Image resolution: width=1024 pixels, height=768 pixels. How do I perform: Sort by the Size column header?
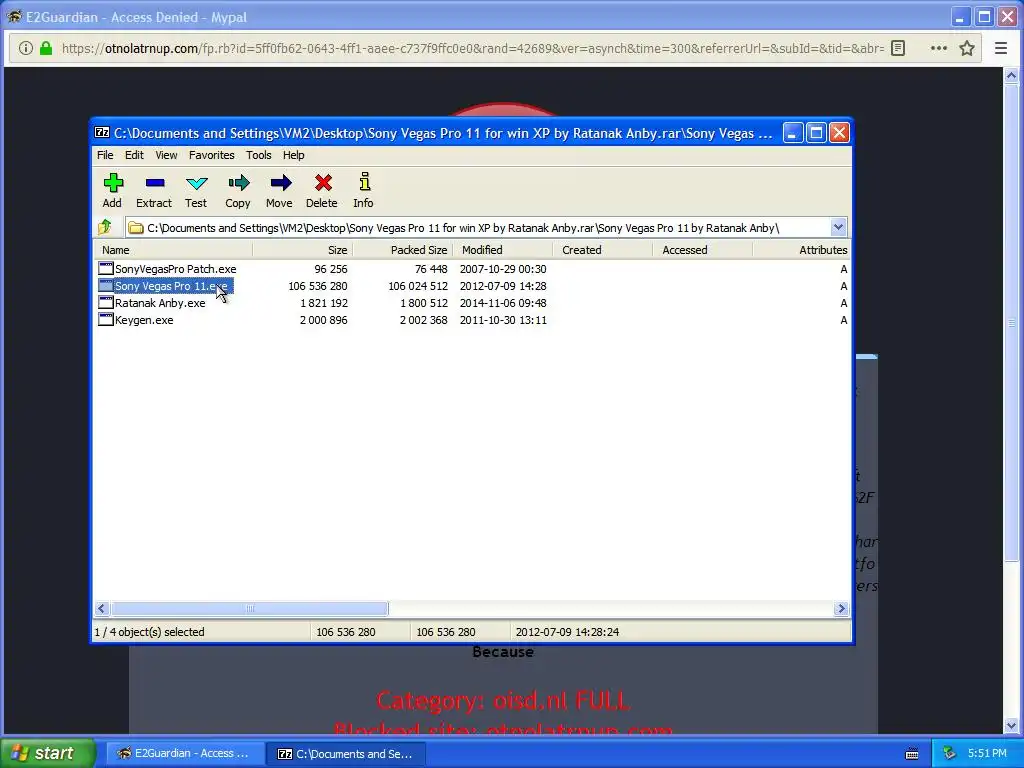tap(302, 250)
